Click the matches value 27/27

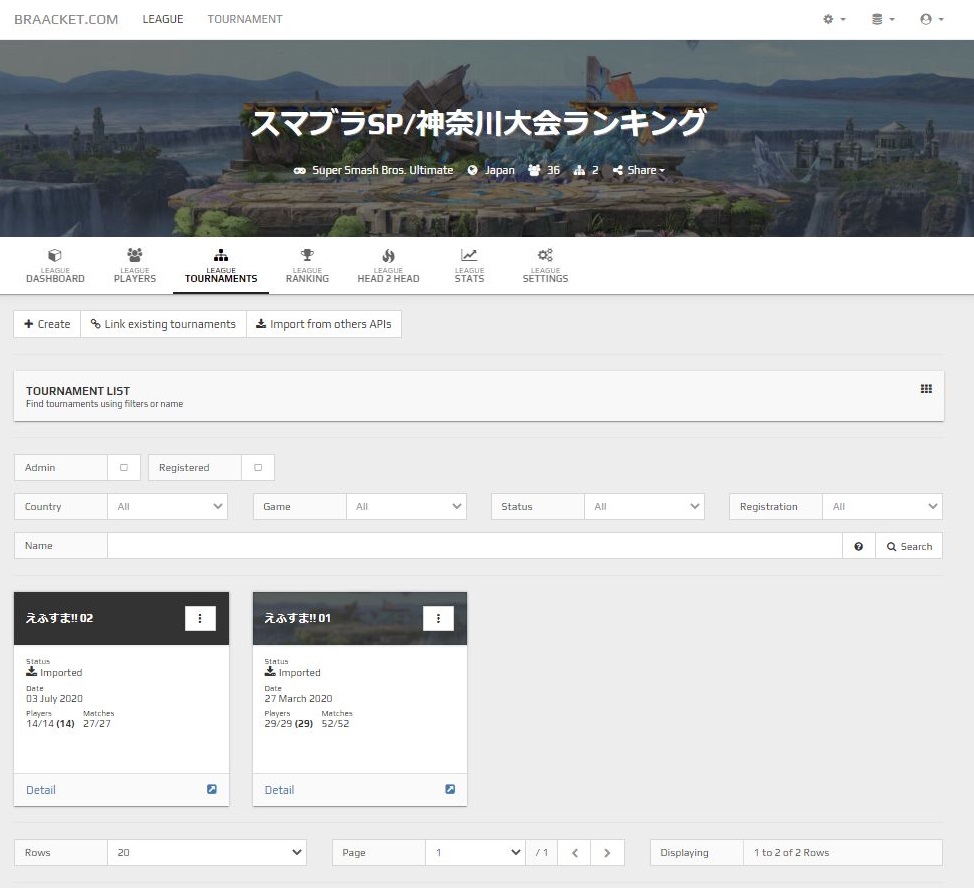(x=97, y=723)
